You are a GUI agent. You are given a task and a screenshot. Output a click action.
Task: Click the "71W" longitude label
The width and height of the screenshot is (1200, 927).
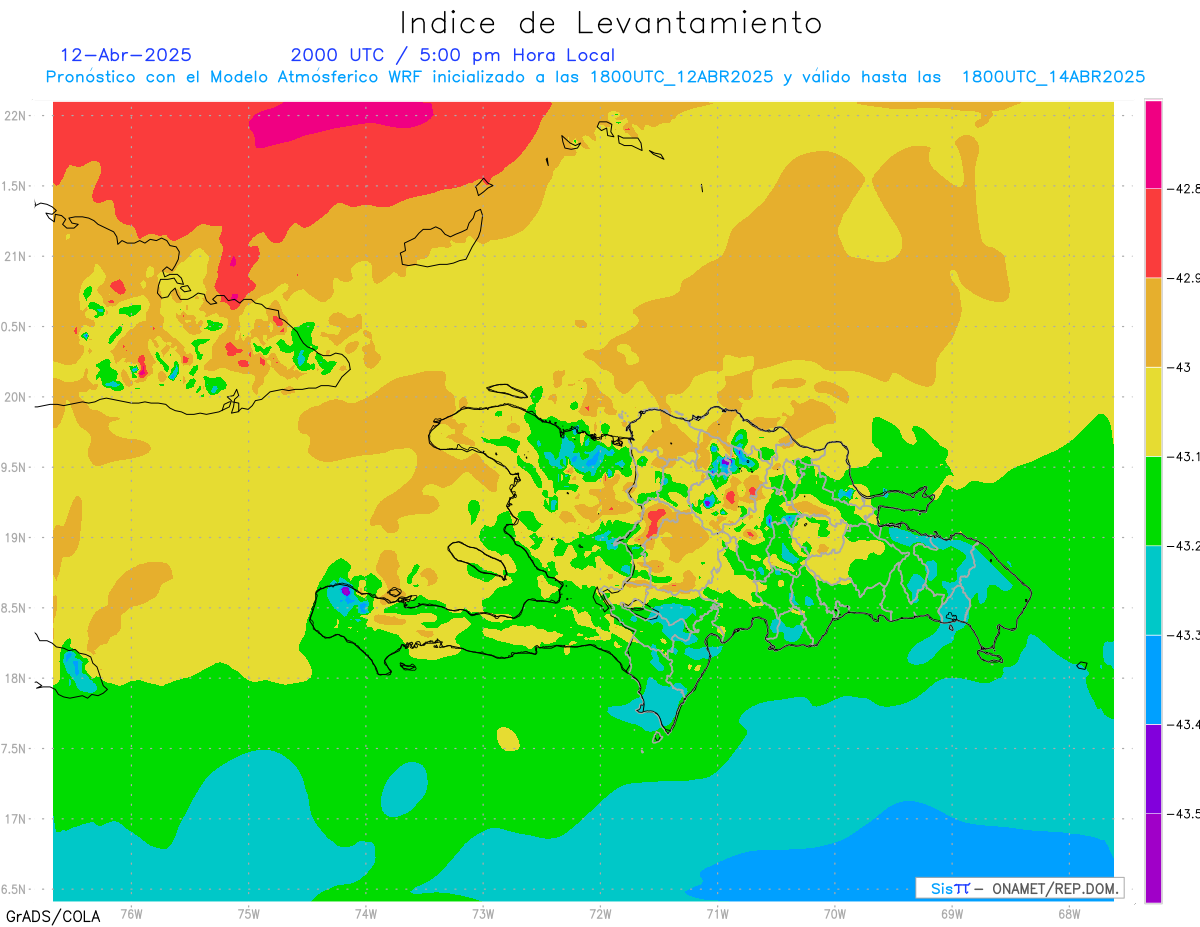(x=717, y=914)
